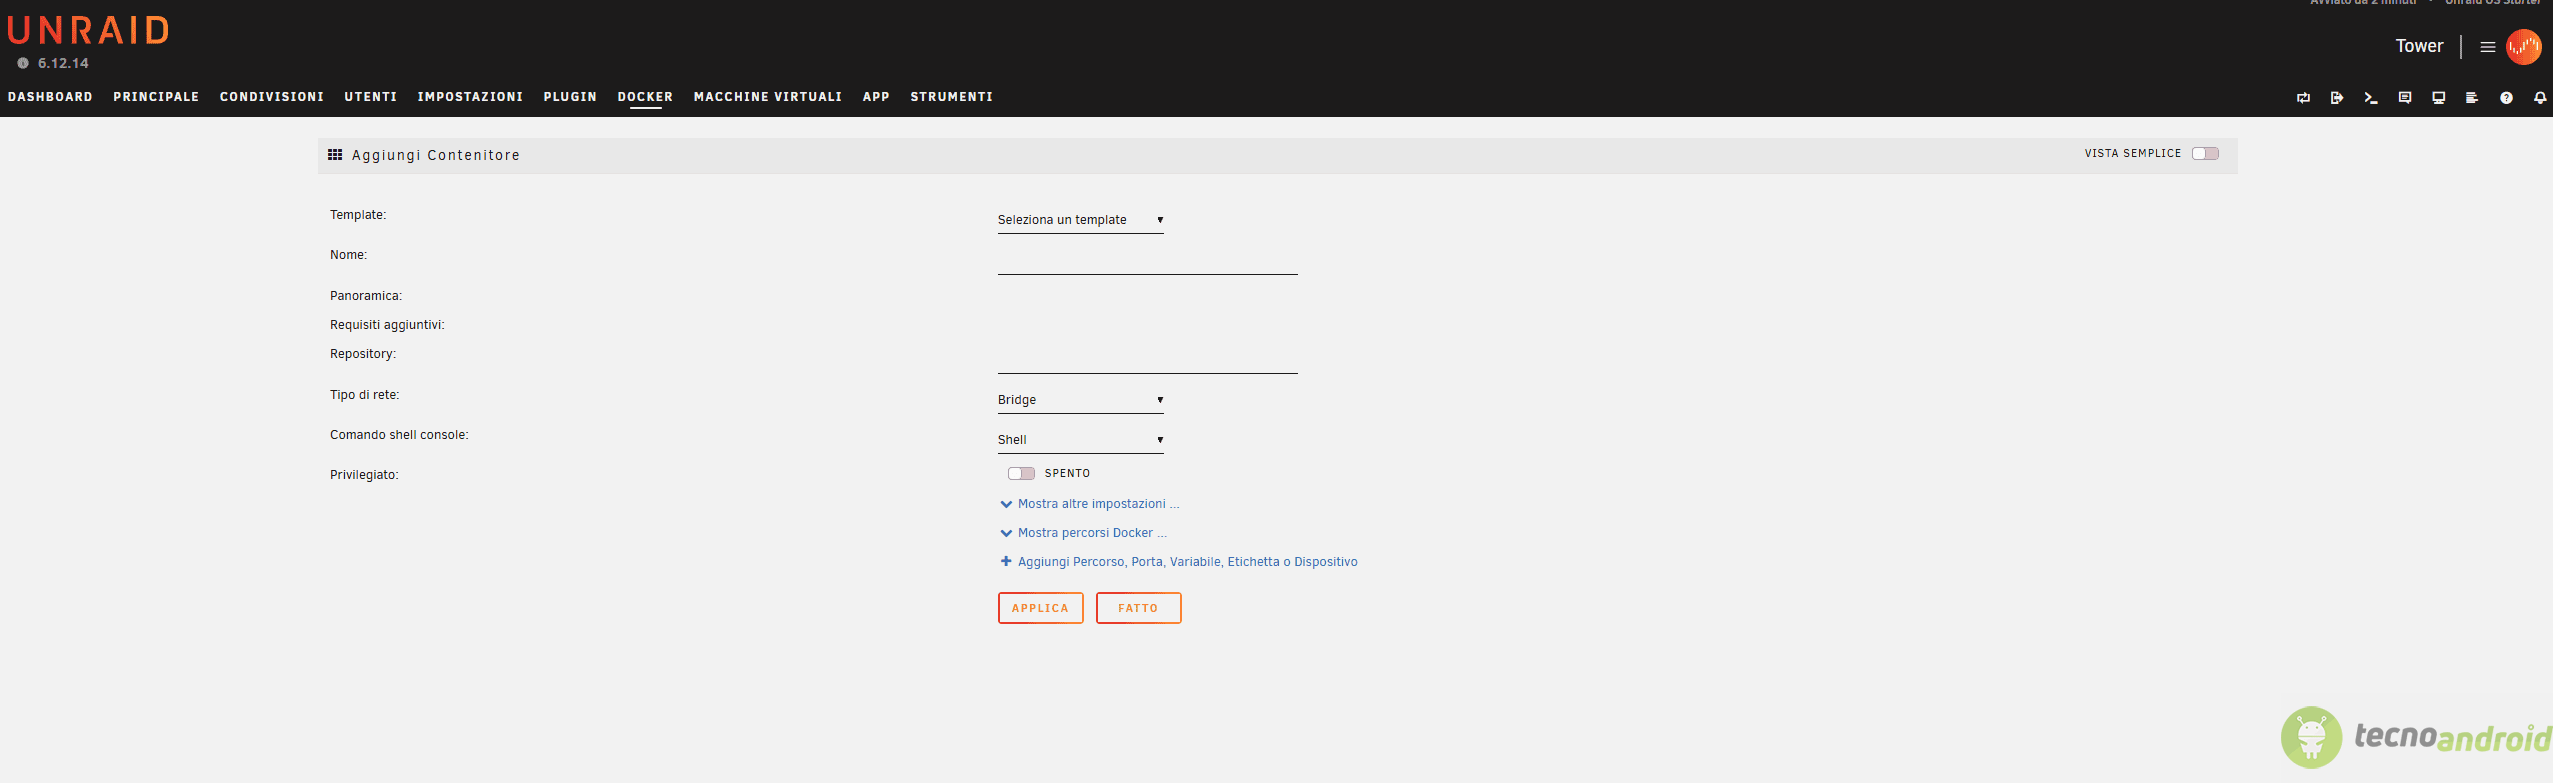2553x783 pixels.
Task: Open the feedback speech-bubble icon
Action: pyautogui.click(x=2405, y=97)
